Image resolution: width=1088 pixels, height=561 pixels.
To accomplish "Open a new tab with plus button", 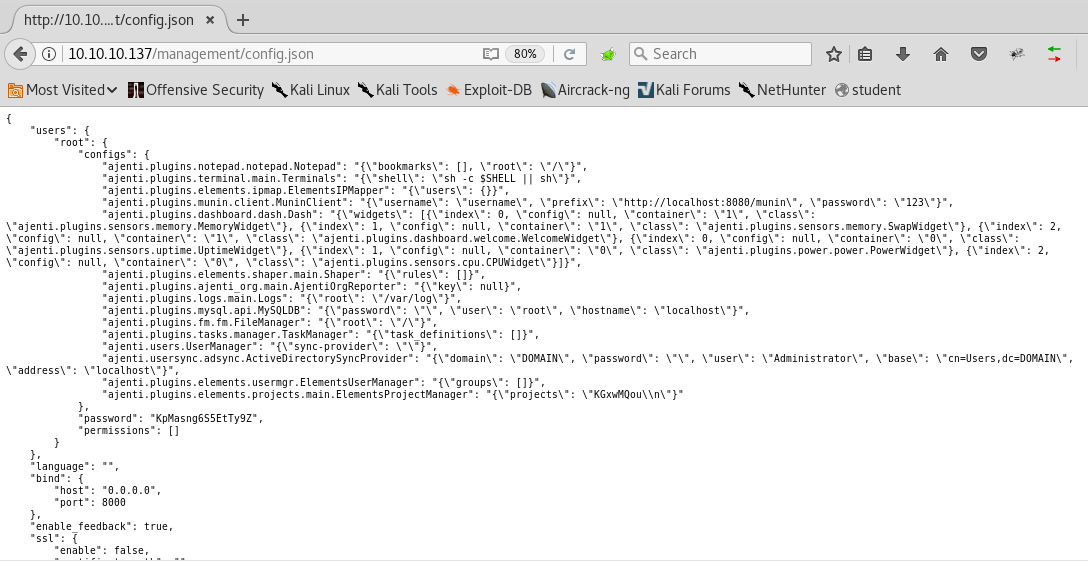I will (243, 19).
